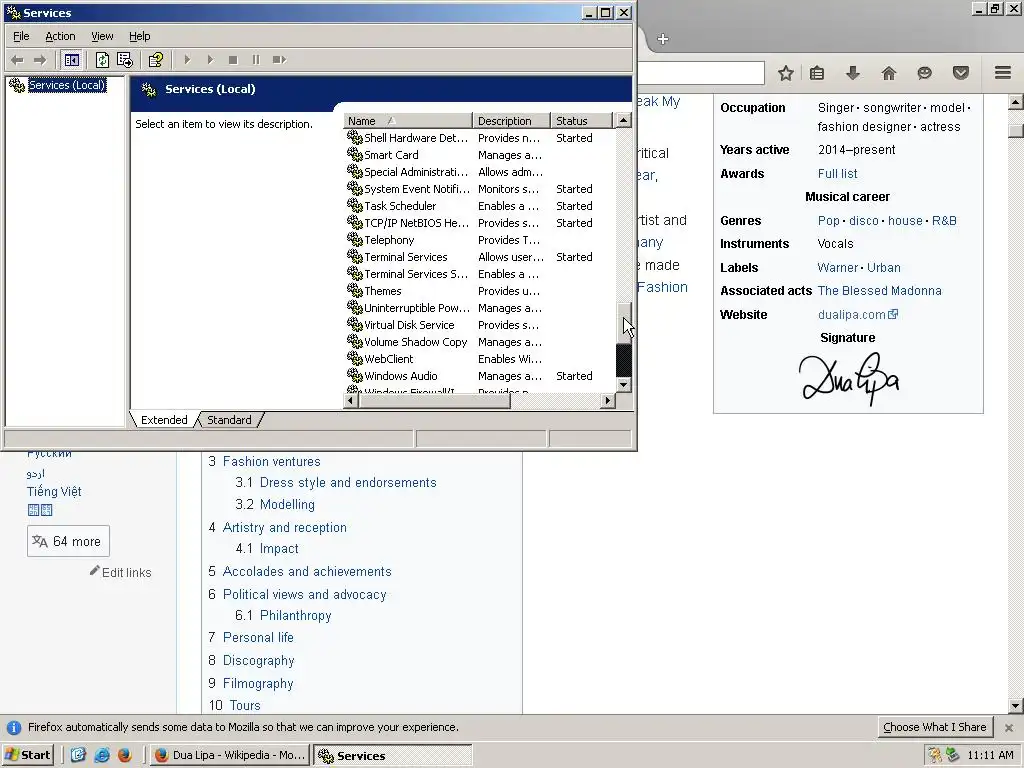This screenshot has width=1024, height=768.
Task: Select the Task Scheduler service
Action: (x=479, y=206)
